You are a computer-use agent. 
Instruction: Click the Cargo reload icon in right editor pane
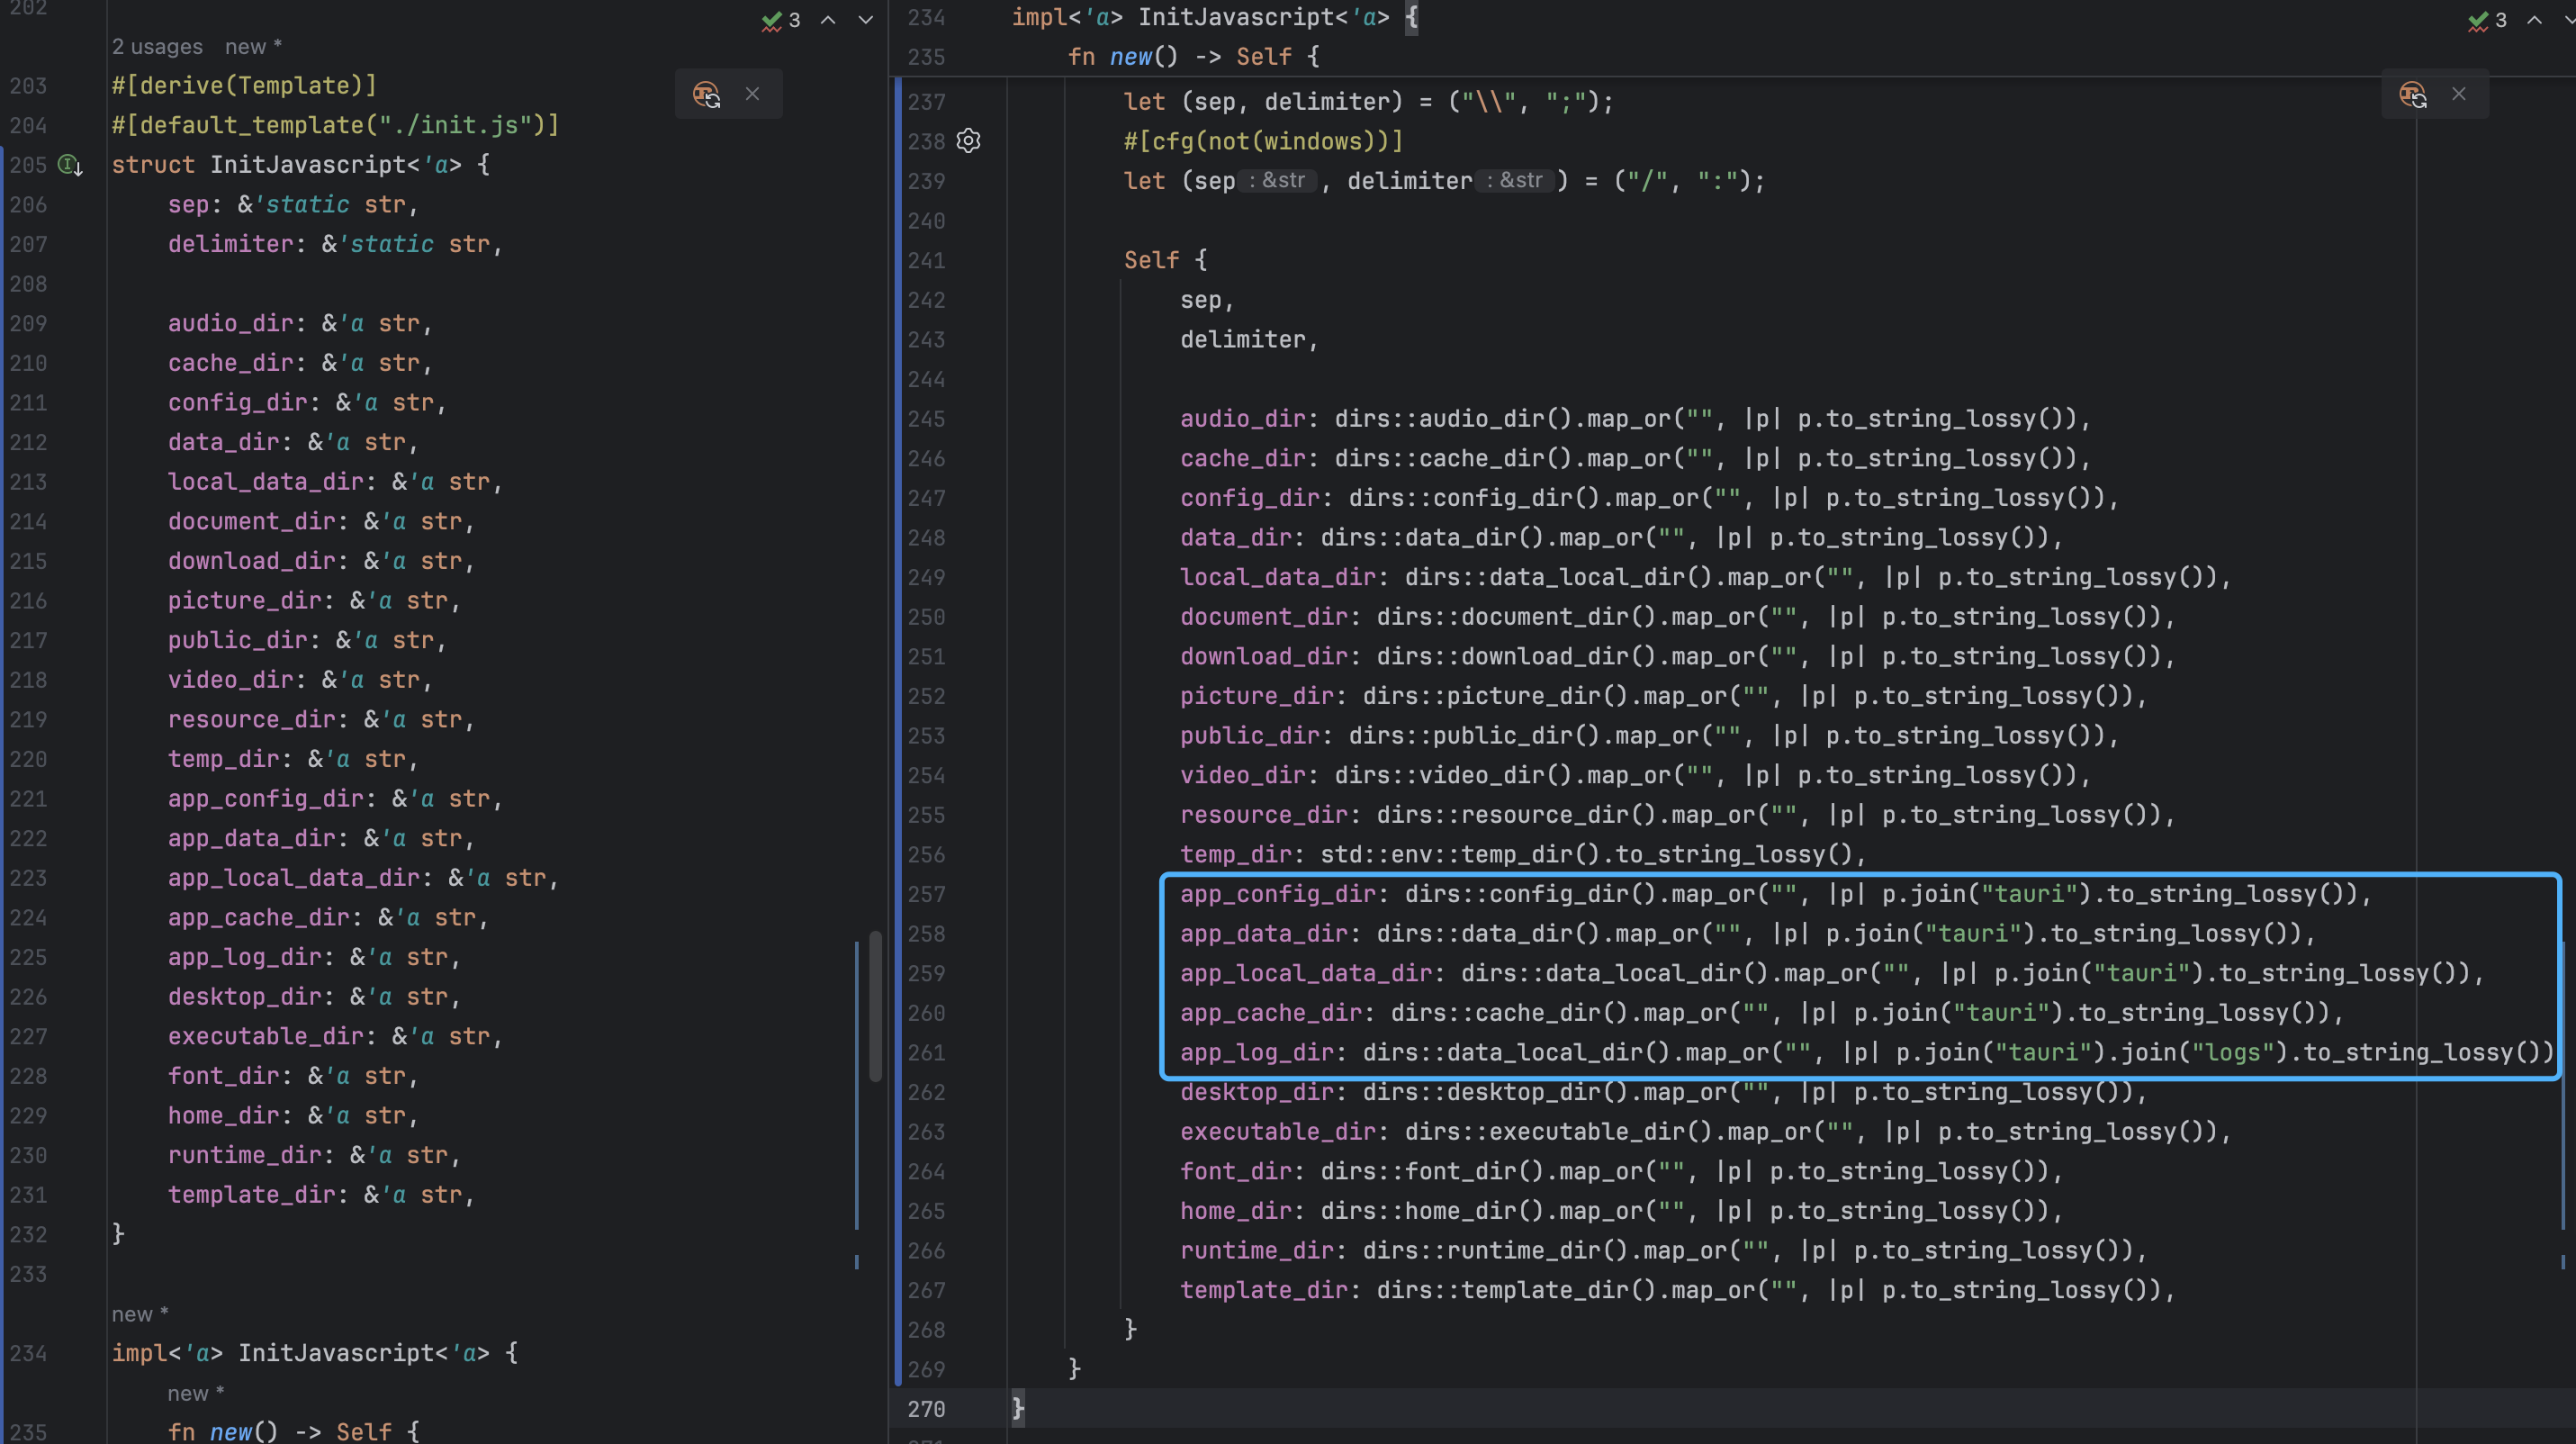click(x=2412, y=94)
